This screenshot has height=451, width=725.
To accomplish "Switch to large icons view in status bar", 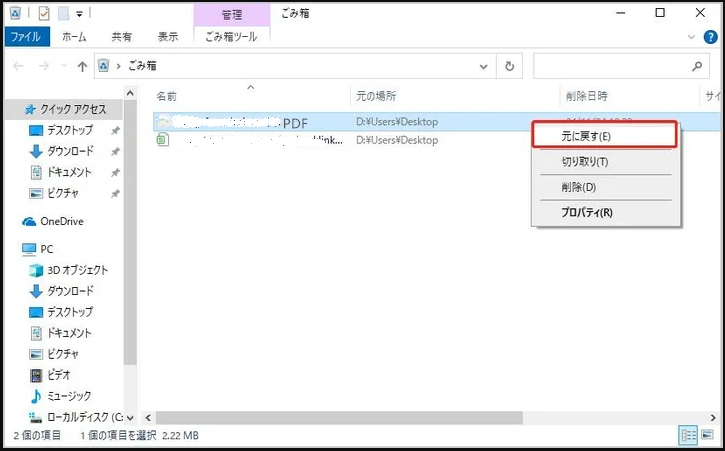I will click(707, 435).
